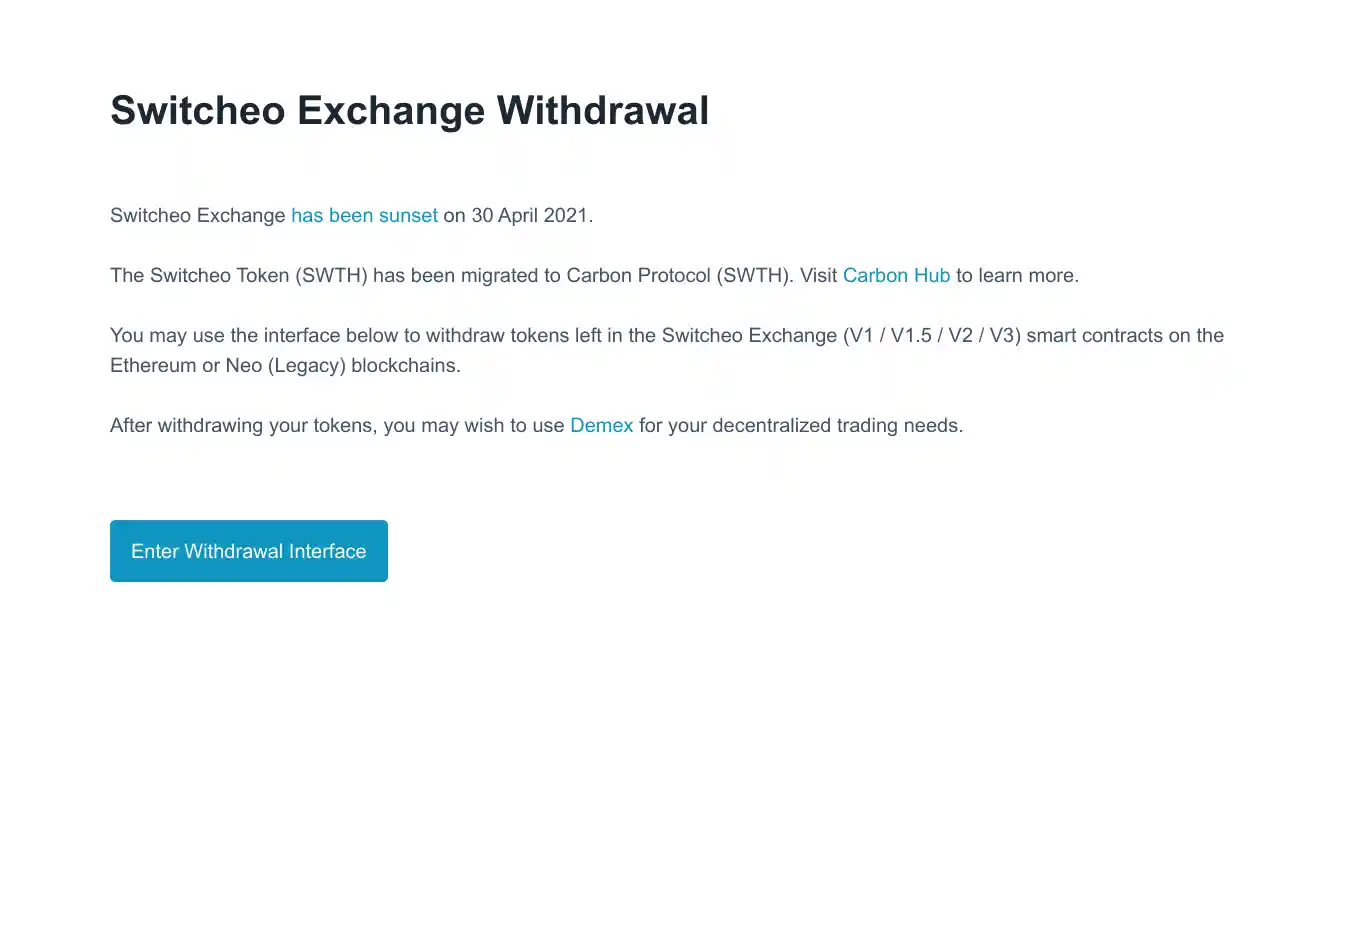1350x940 pixels.
Task: Click the "has been migrated to" text
Action: (x=466, y=275)
